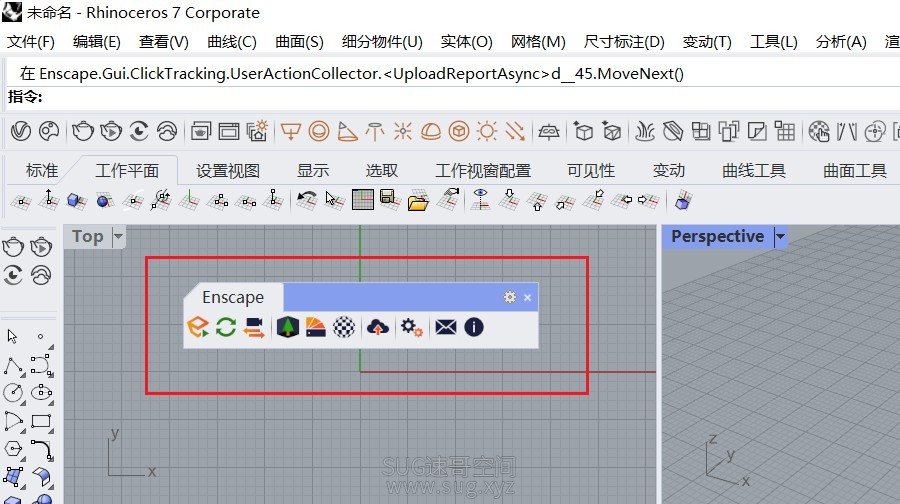Screen dimensions: 900x504
Task: Open 尺寸标注(D) menu
Action: 624,42
